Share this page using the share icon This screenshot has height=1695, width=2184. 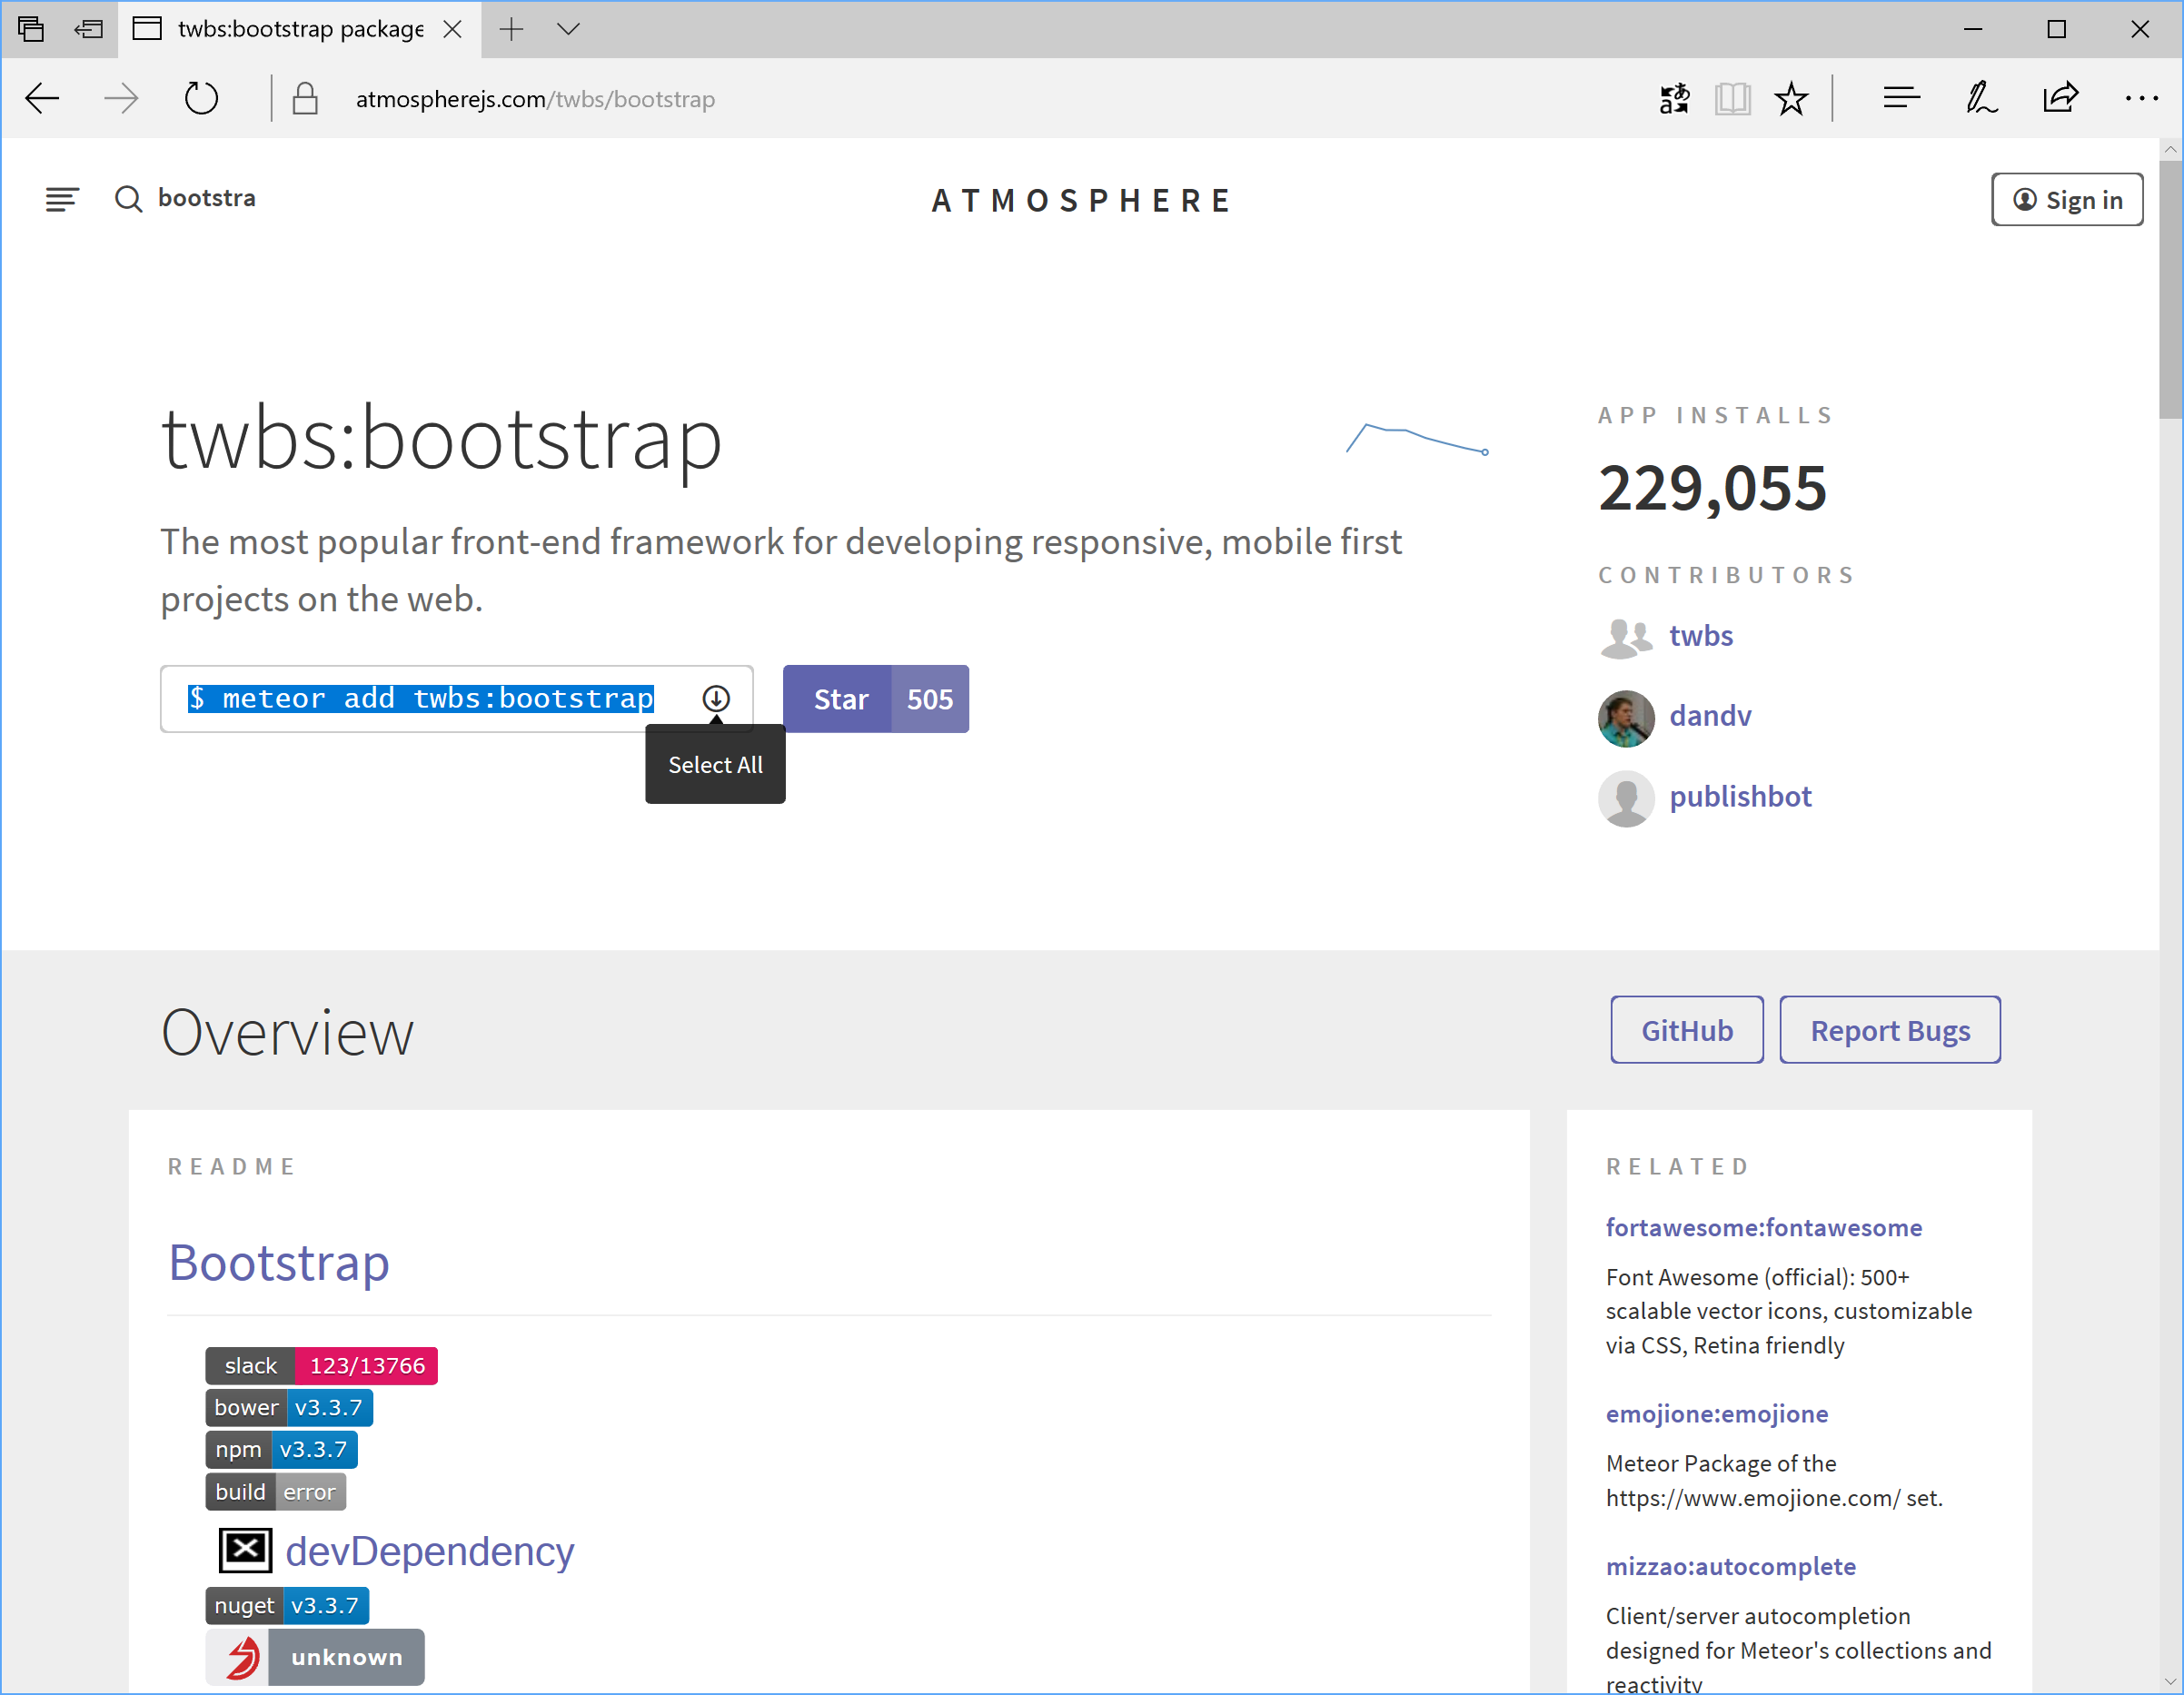pos(2061,97)
